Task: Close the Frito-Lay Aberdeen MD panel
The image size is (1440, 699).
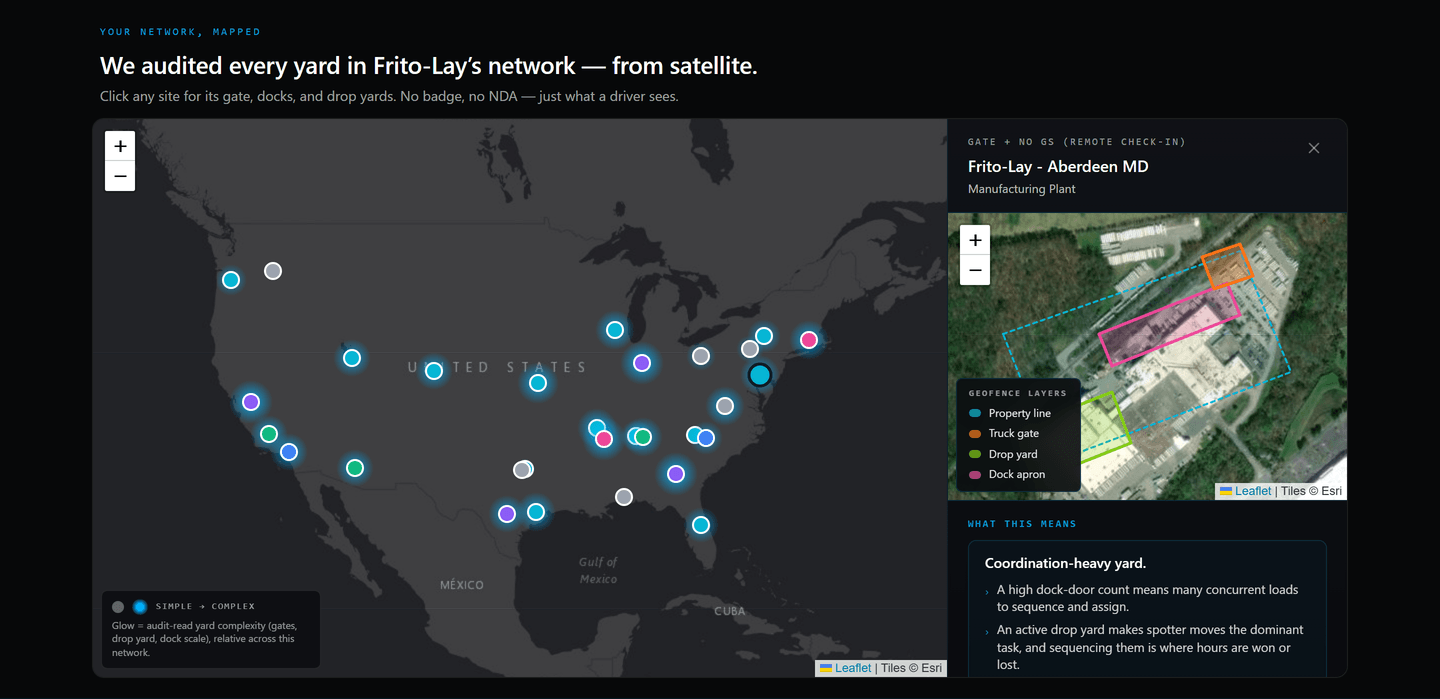Action: coord(1314,148)
